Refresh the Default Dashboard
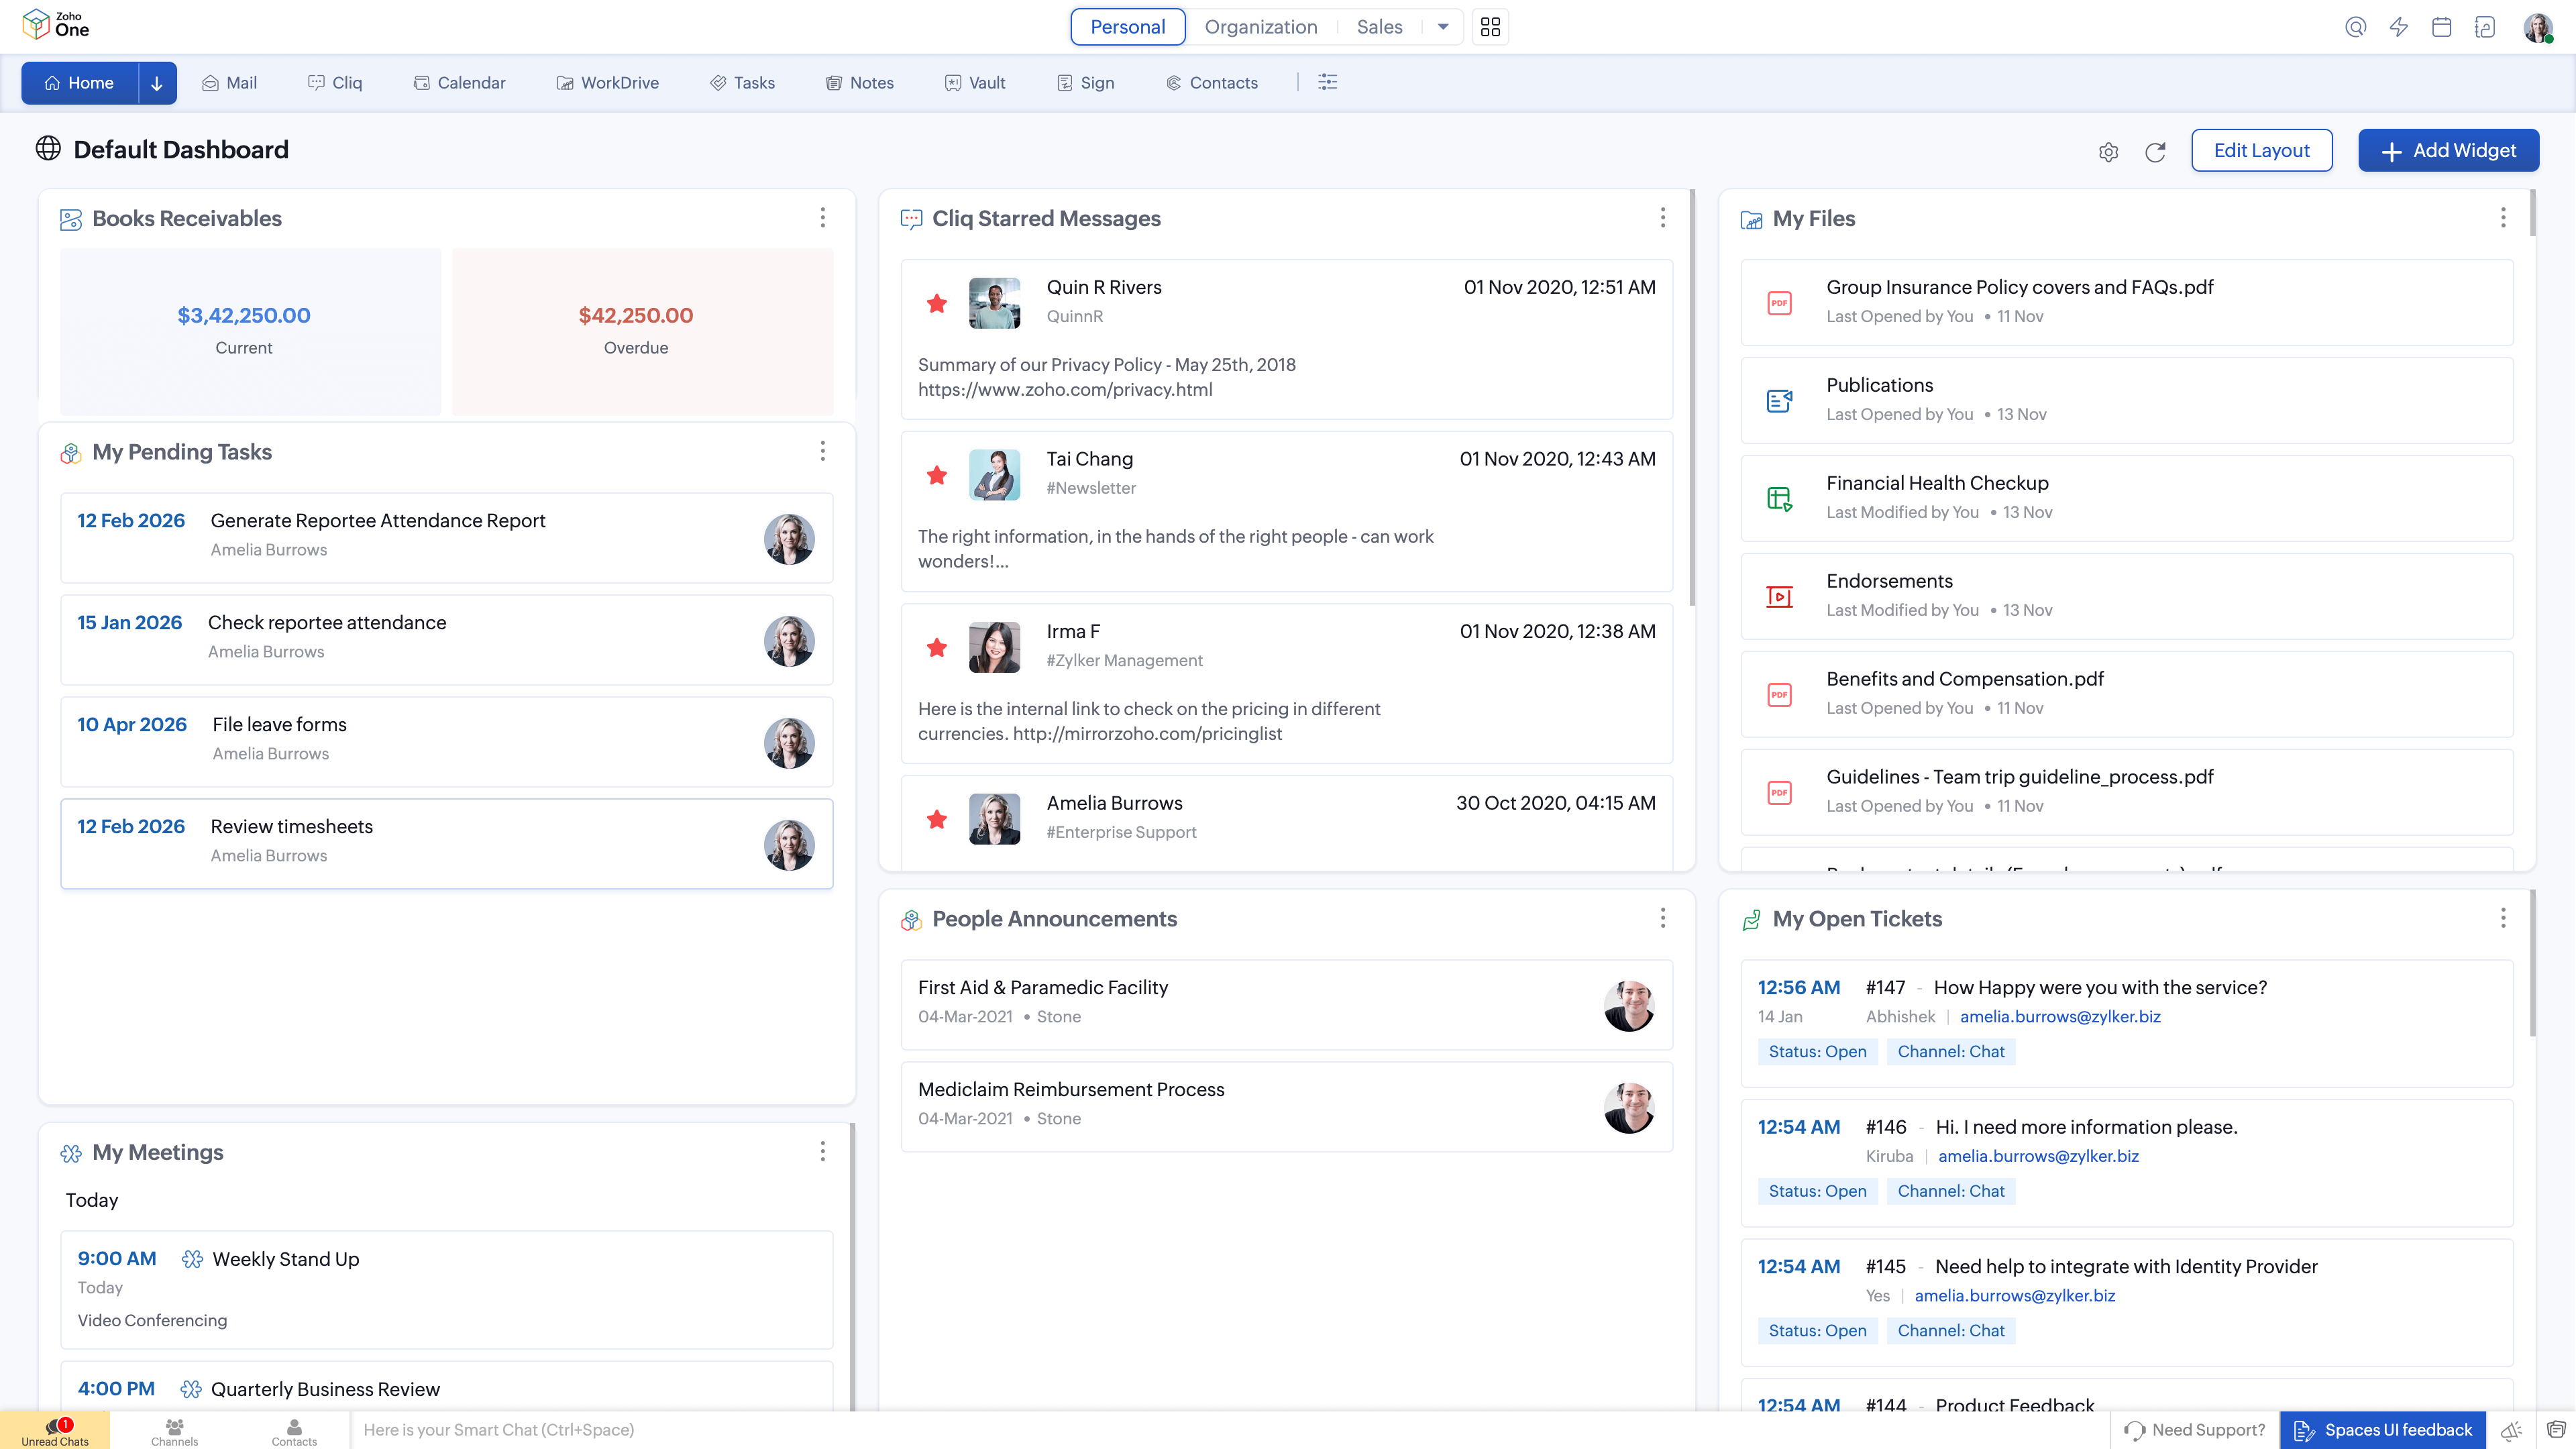The width and height of the screenshot is (2576, 1449). [x=2155, y=152]
